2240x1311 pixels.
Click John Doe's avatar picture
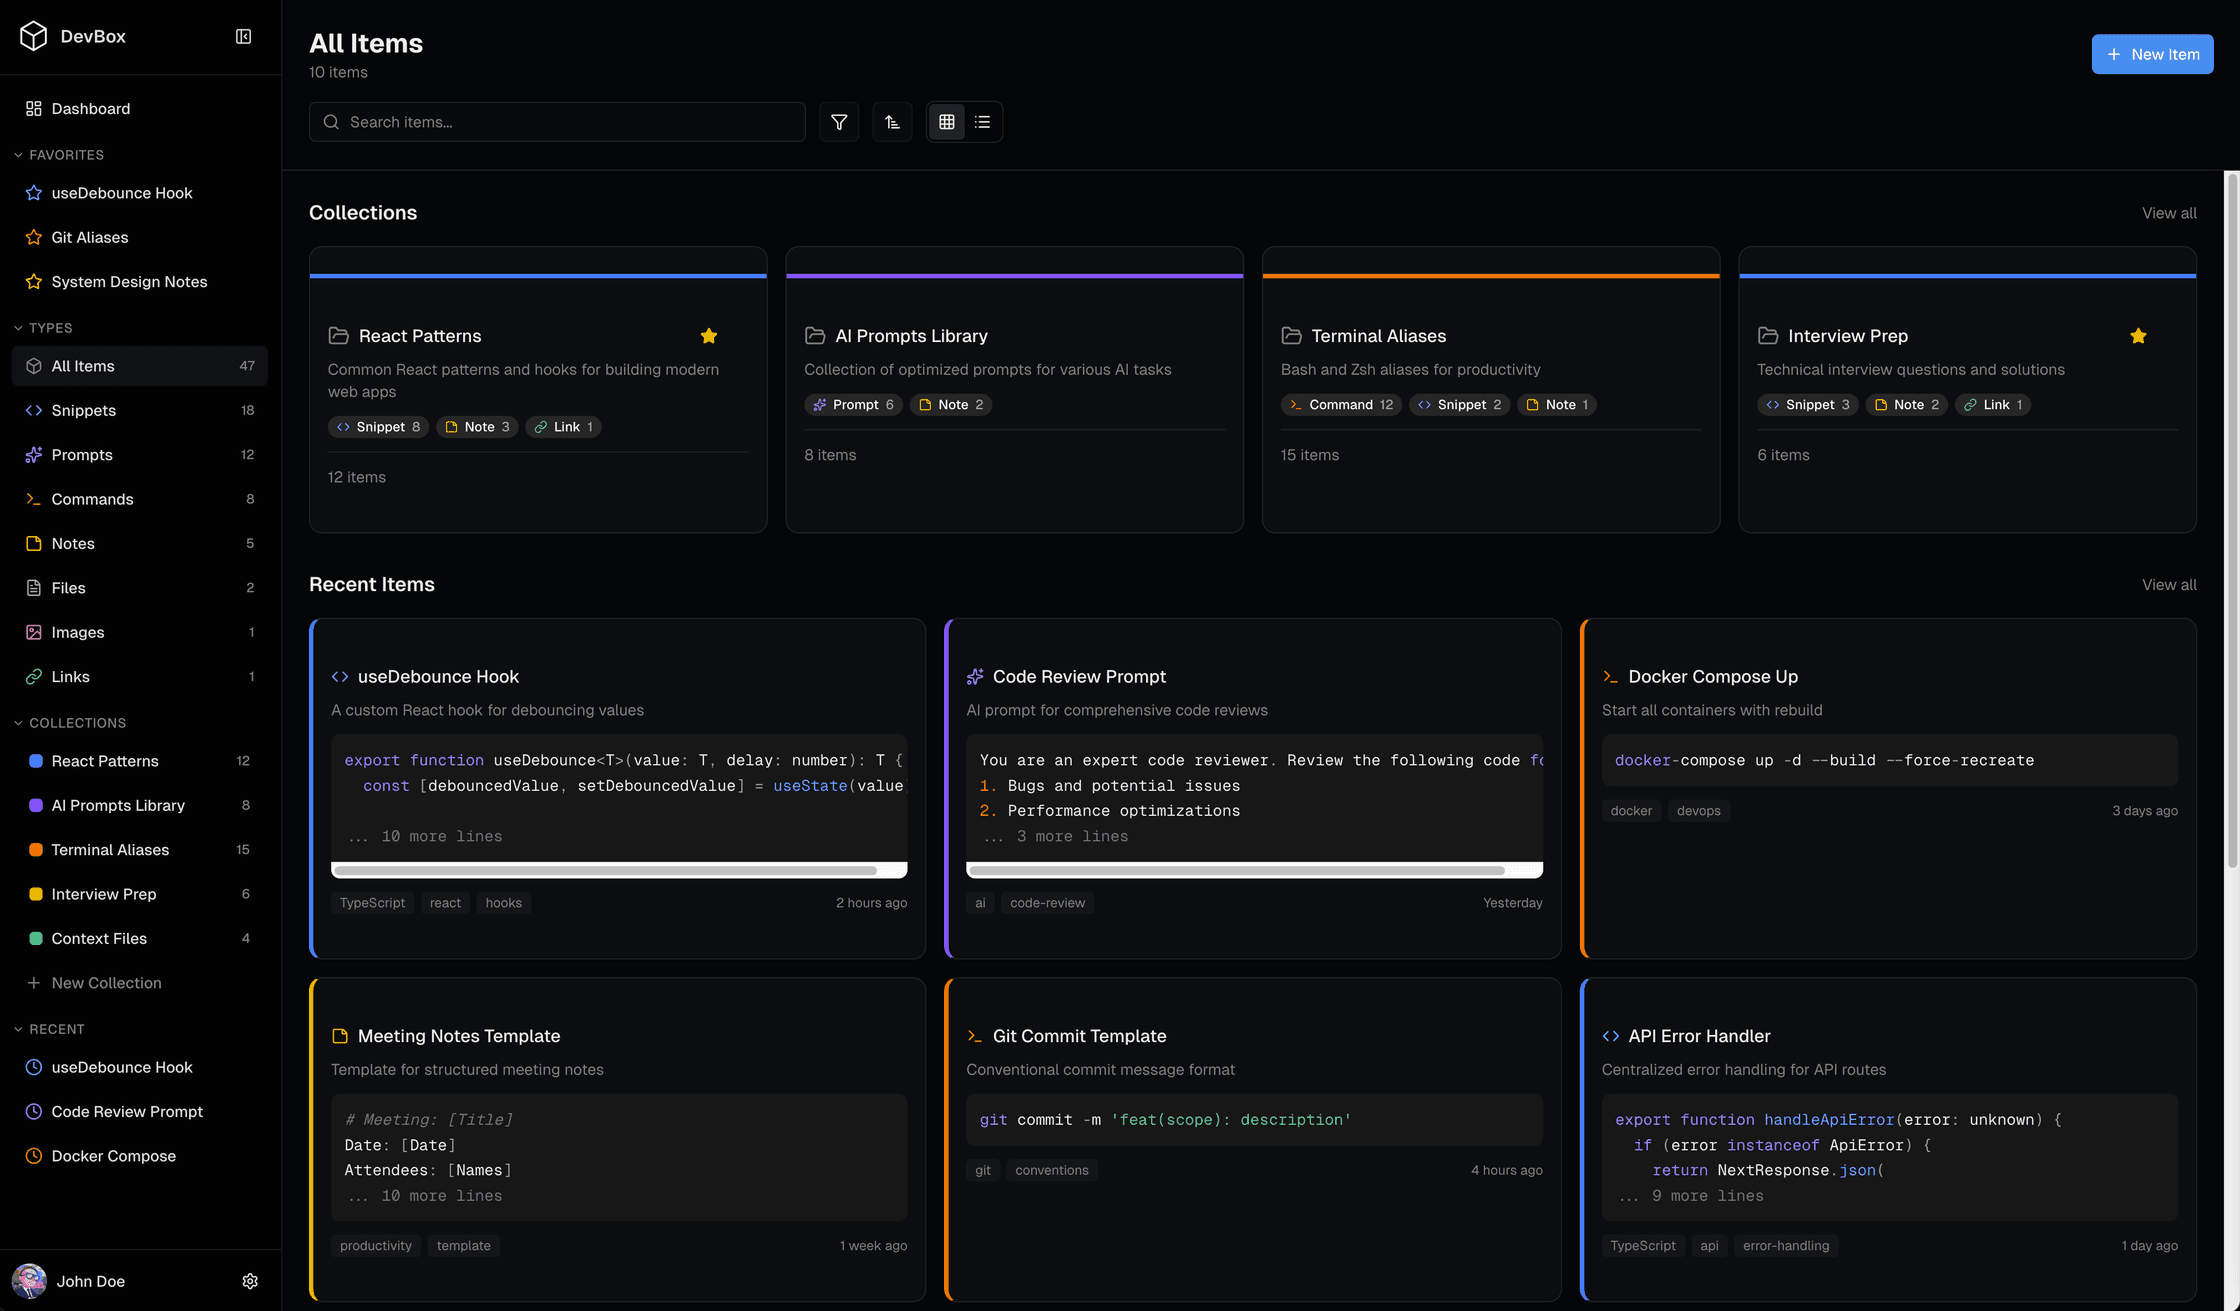(29, 1281)
